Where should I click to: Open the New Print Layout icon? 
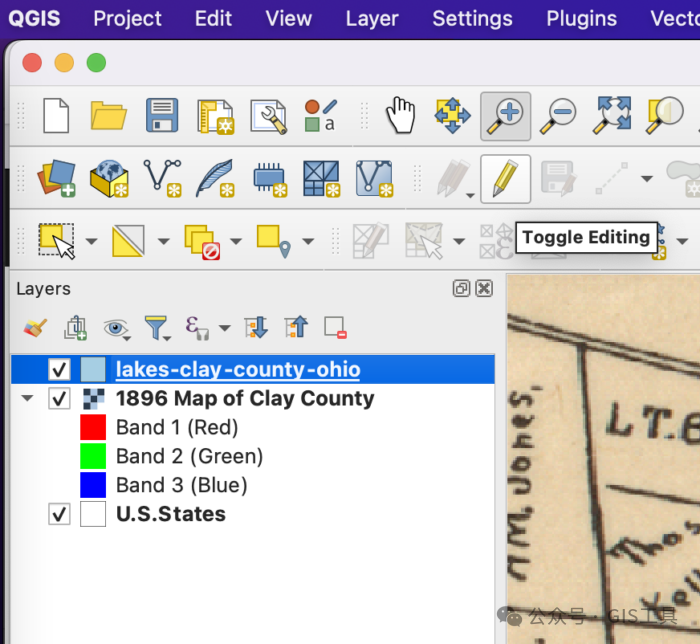216,116
